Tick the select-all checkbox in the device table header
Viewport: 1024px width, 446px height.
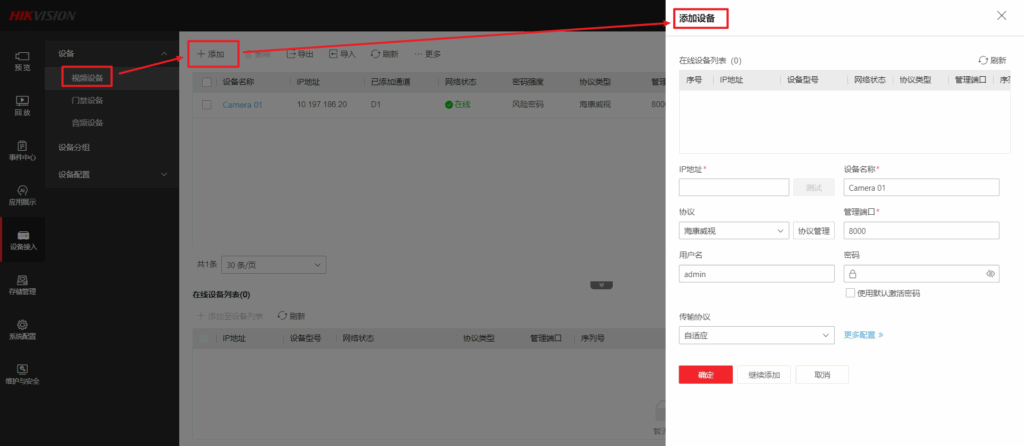pos(207,82)
